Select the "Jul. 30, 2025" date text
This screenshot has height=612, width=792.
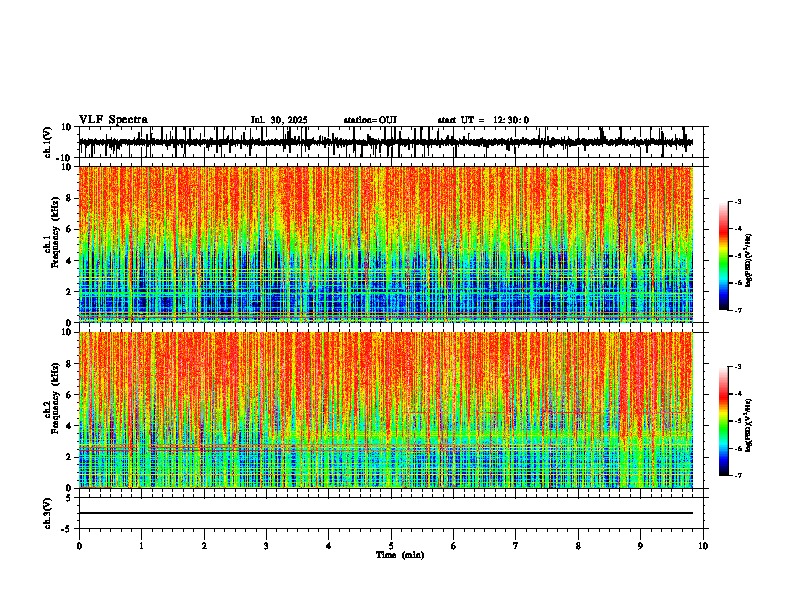[279, 120]
